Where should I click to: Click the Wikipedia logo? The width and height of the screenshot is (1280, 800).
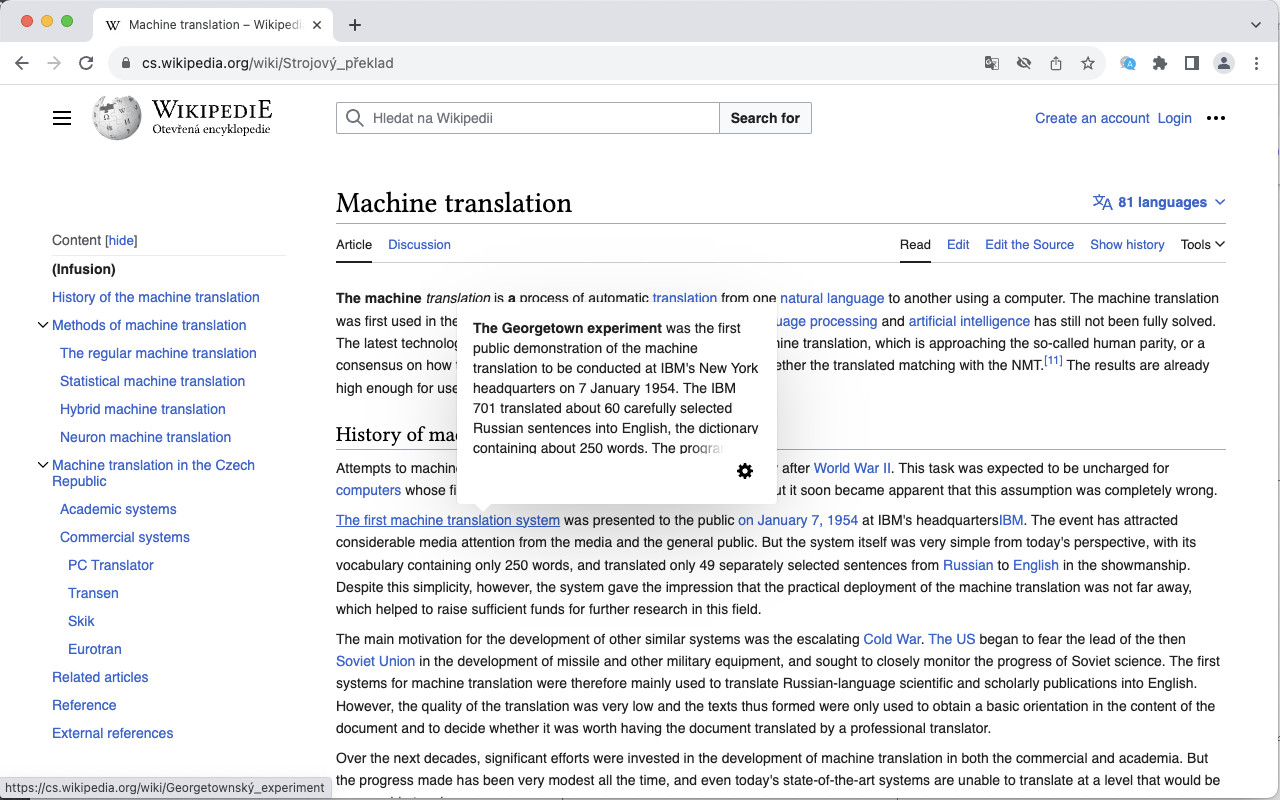tap(115, 117)
